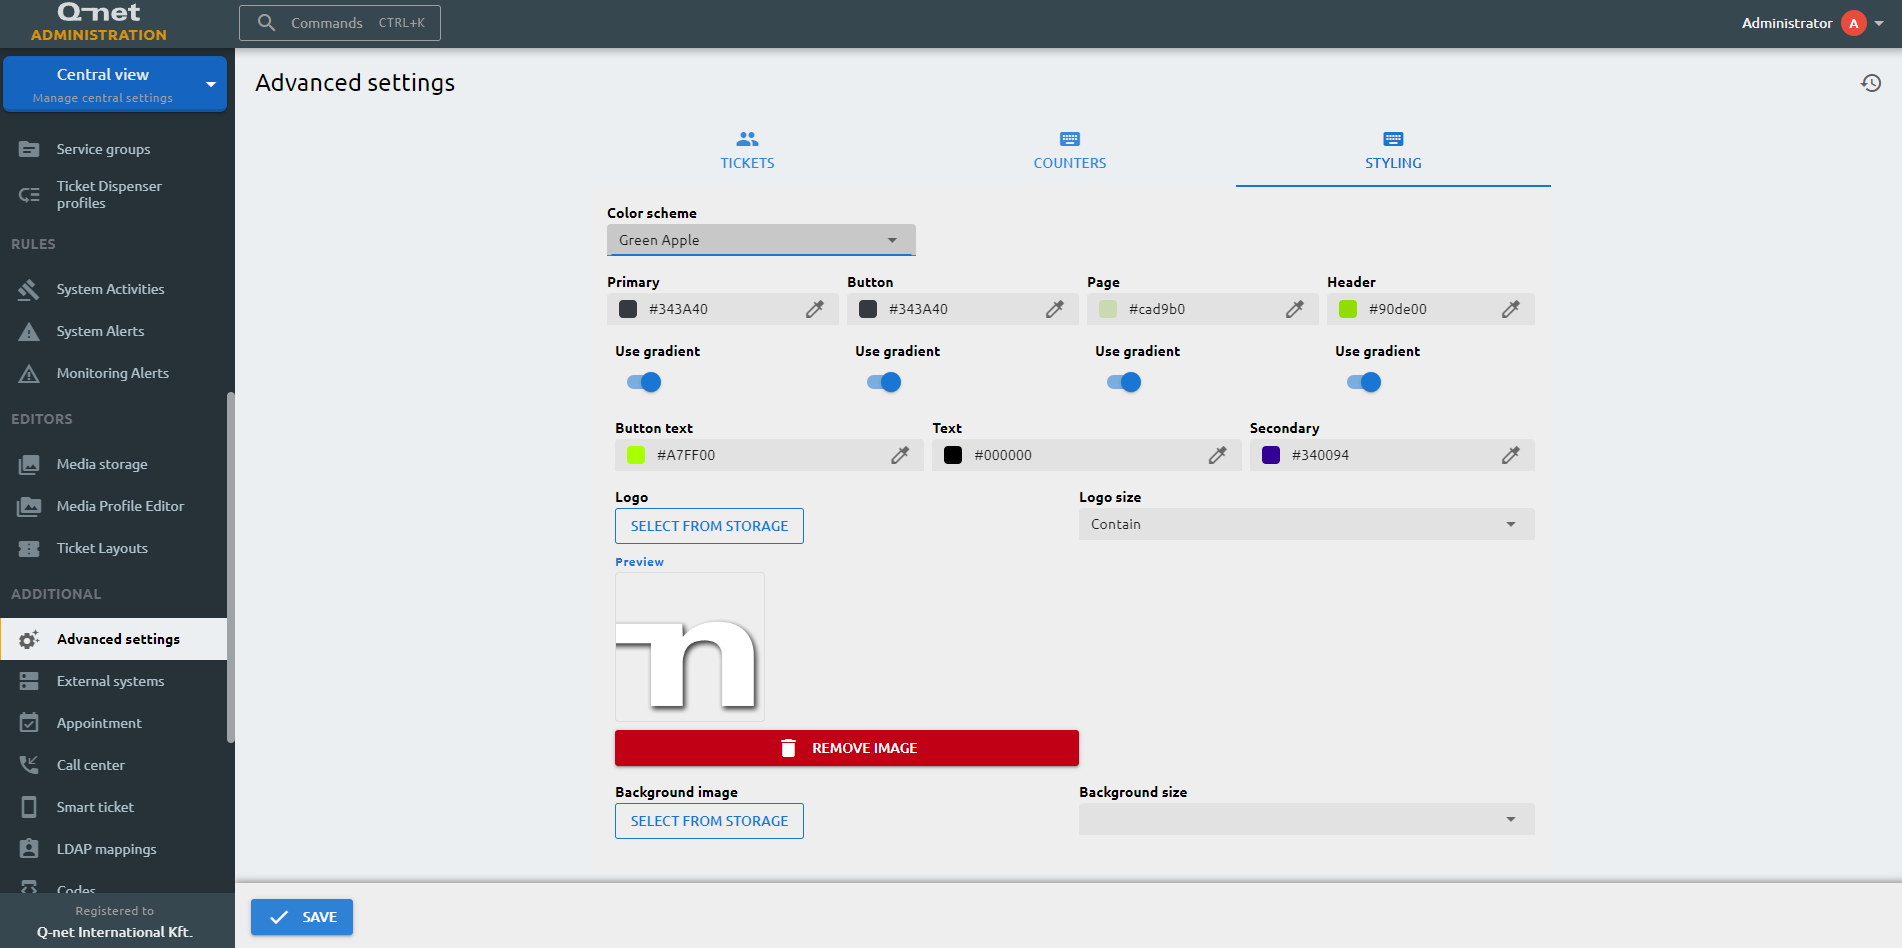Click the System Alerts warning icon
This screenshot has width=1902, height=948.
29,331
